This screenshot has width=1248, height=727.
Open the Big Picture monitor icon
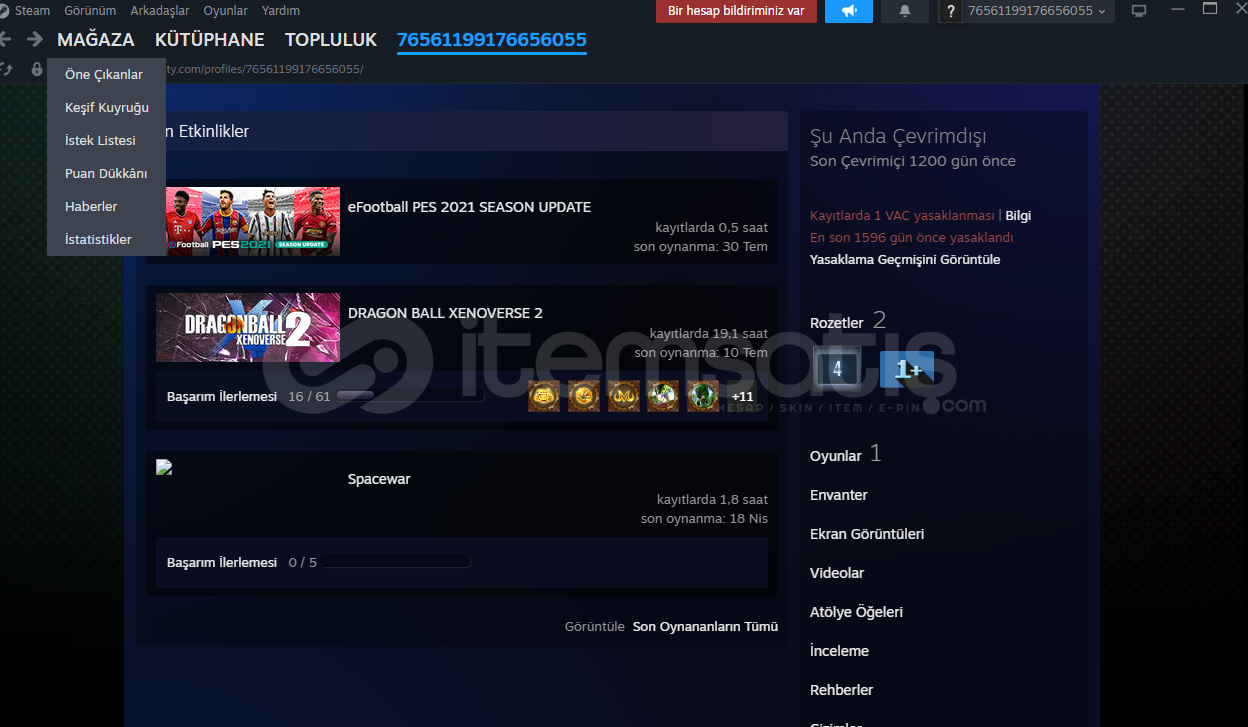[x=1138, y=11]
